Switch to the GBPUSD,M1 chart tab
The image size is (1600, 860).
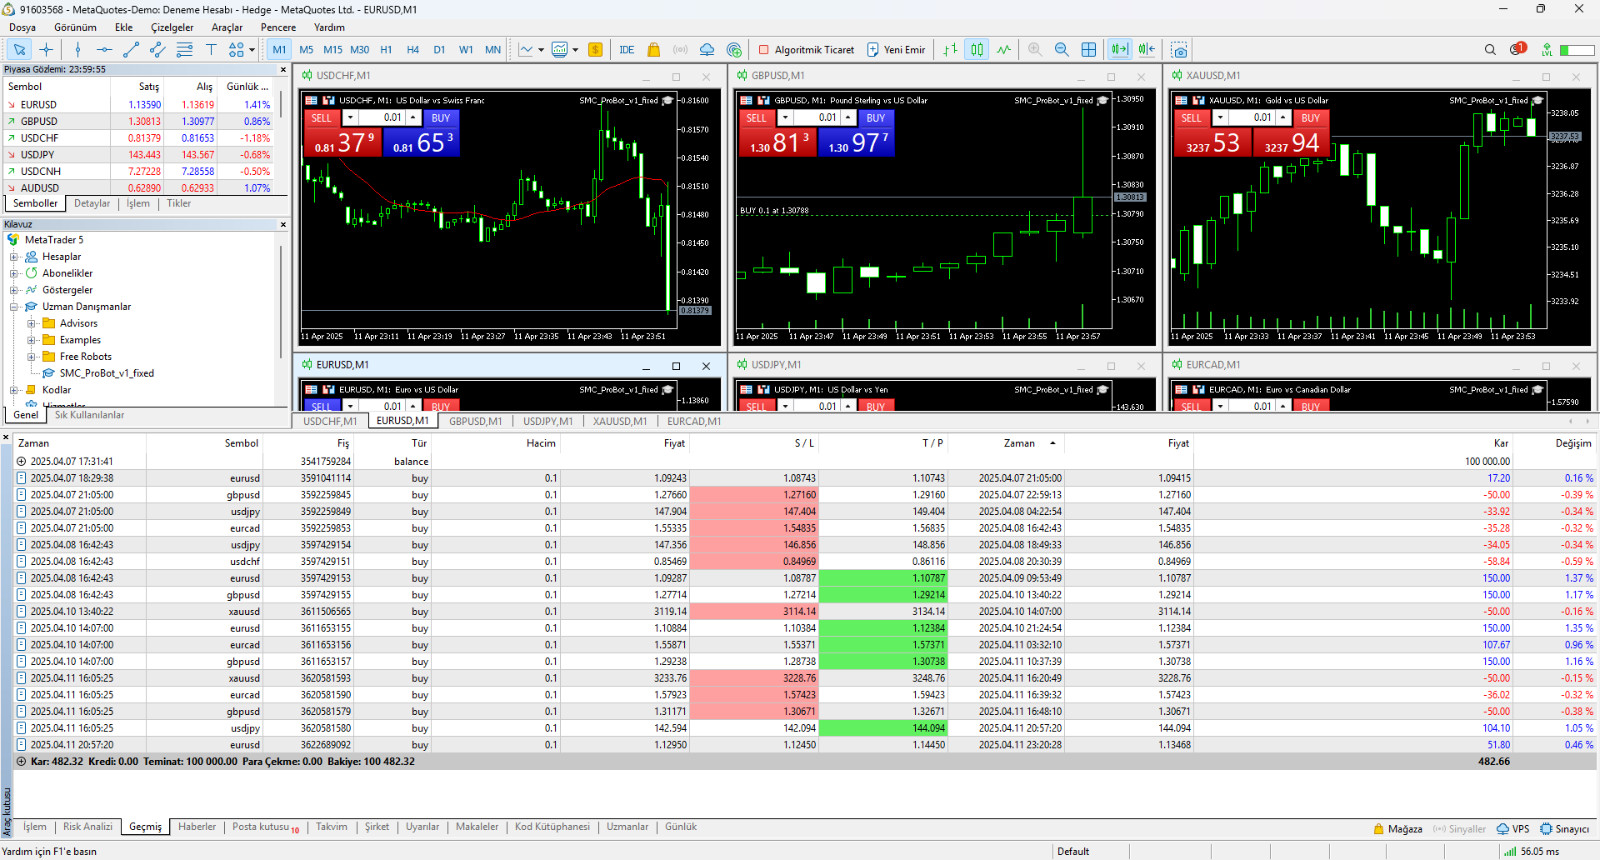475,421
